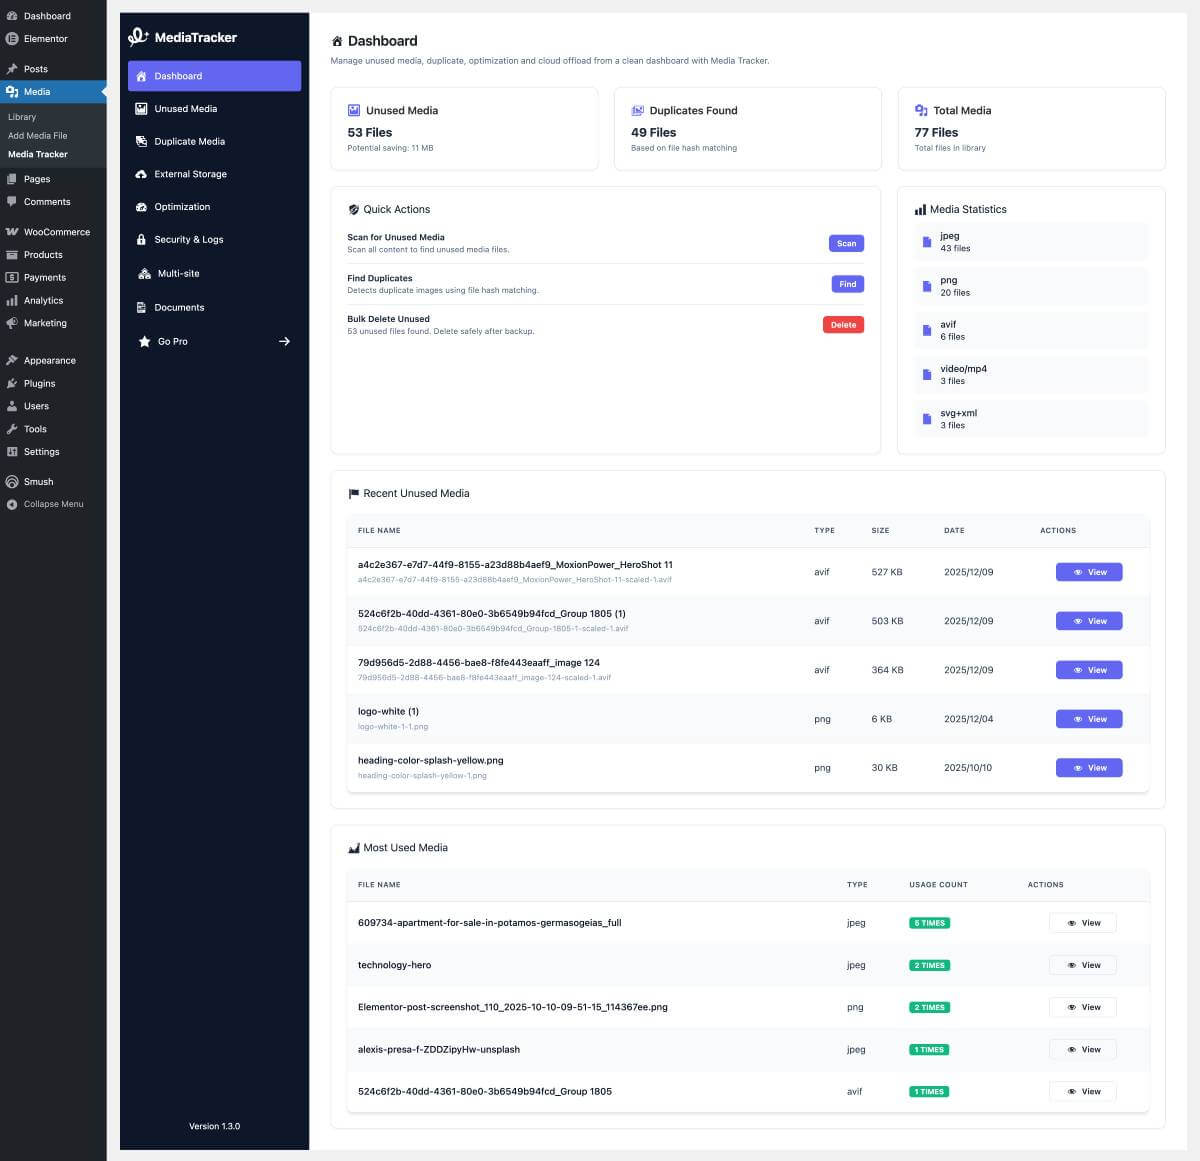View the logo-white (1) unused file

(x=1089, y=719)
